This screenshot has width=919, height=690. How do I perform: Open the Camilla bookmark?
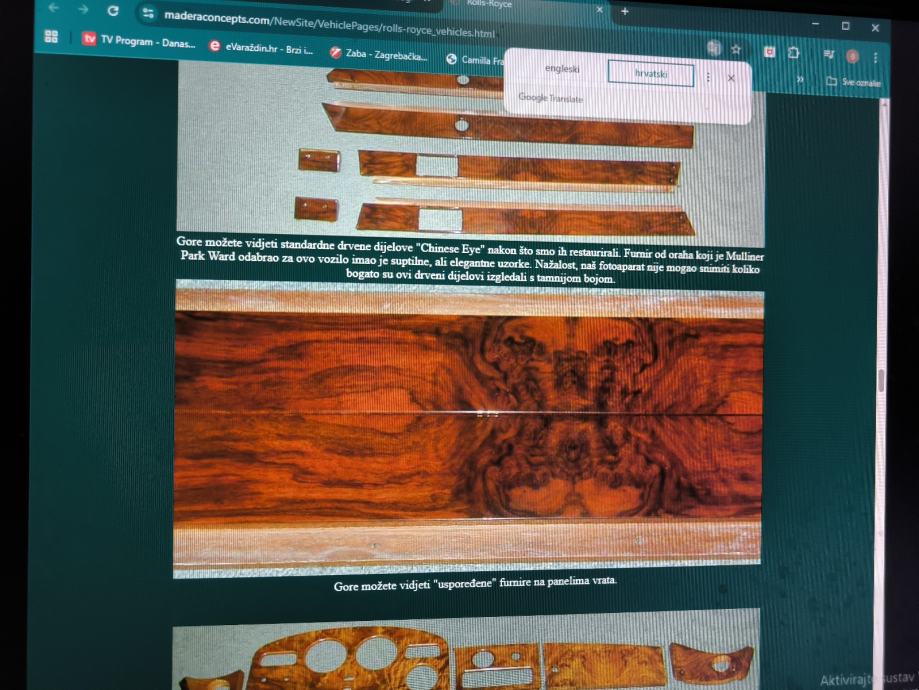[x=475, y=59]
